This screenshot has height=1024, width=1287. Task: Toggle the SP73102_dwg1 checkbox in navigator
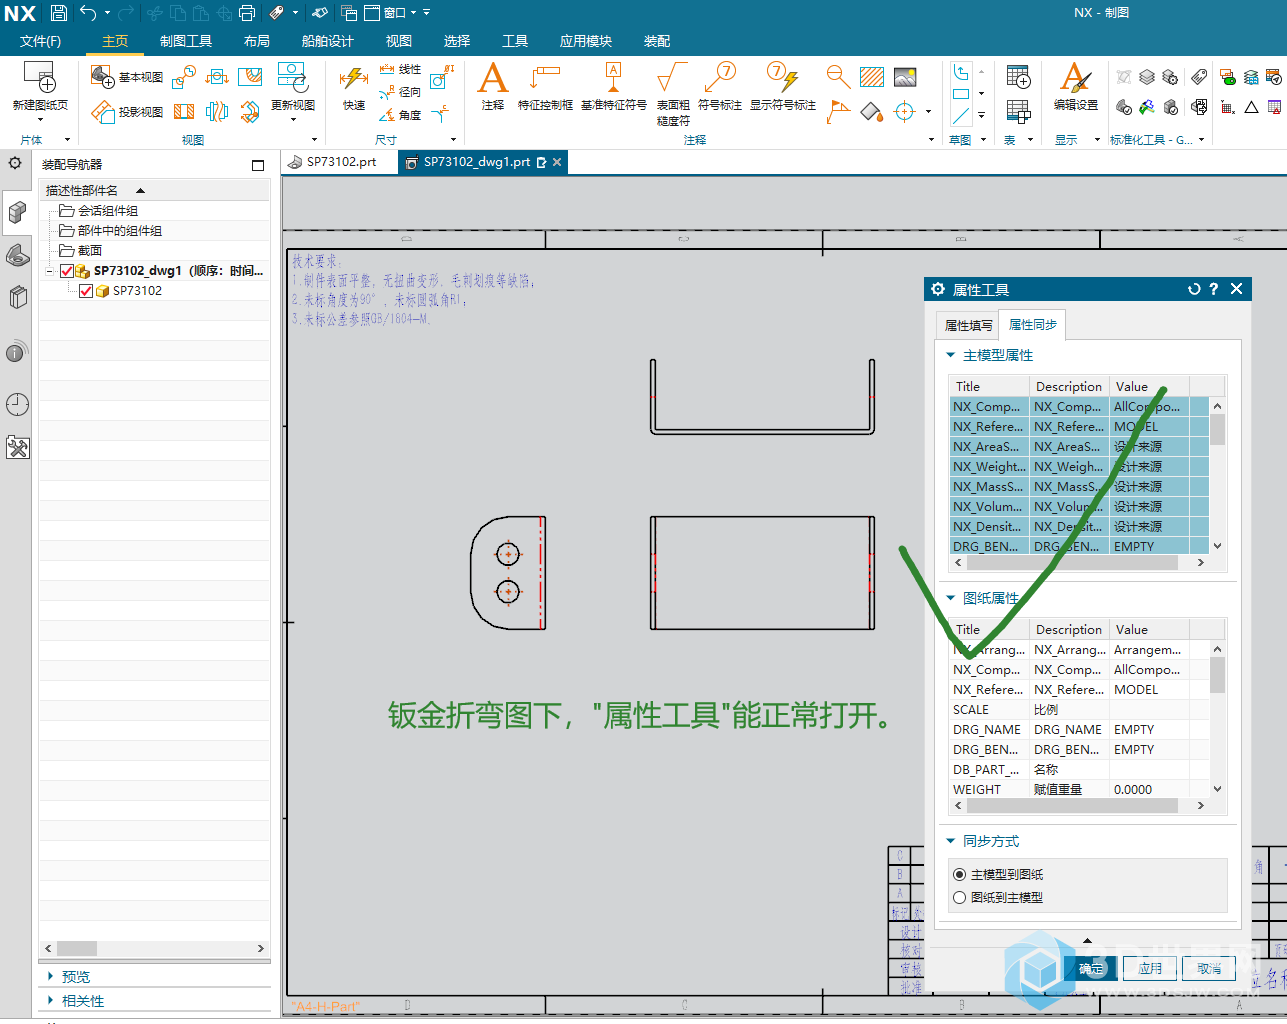pyautogui.click(x=67, y=271)
